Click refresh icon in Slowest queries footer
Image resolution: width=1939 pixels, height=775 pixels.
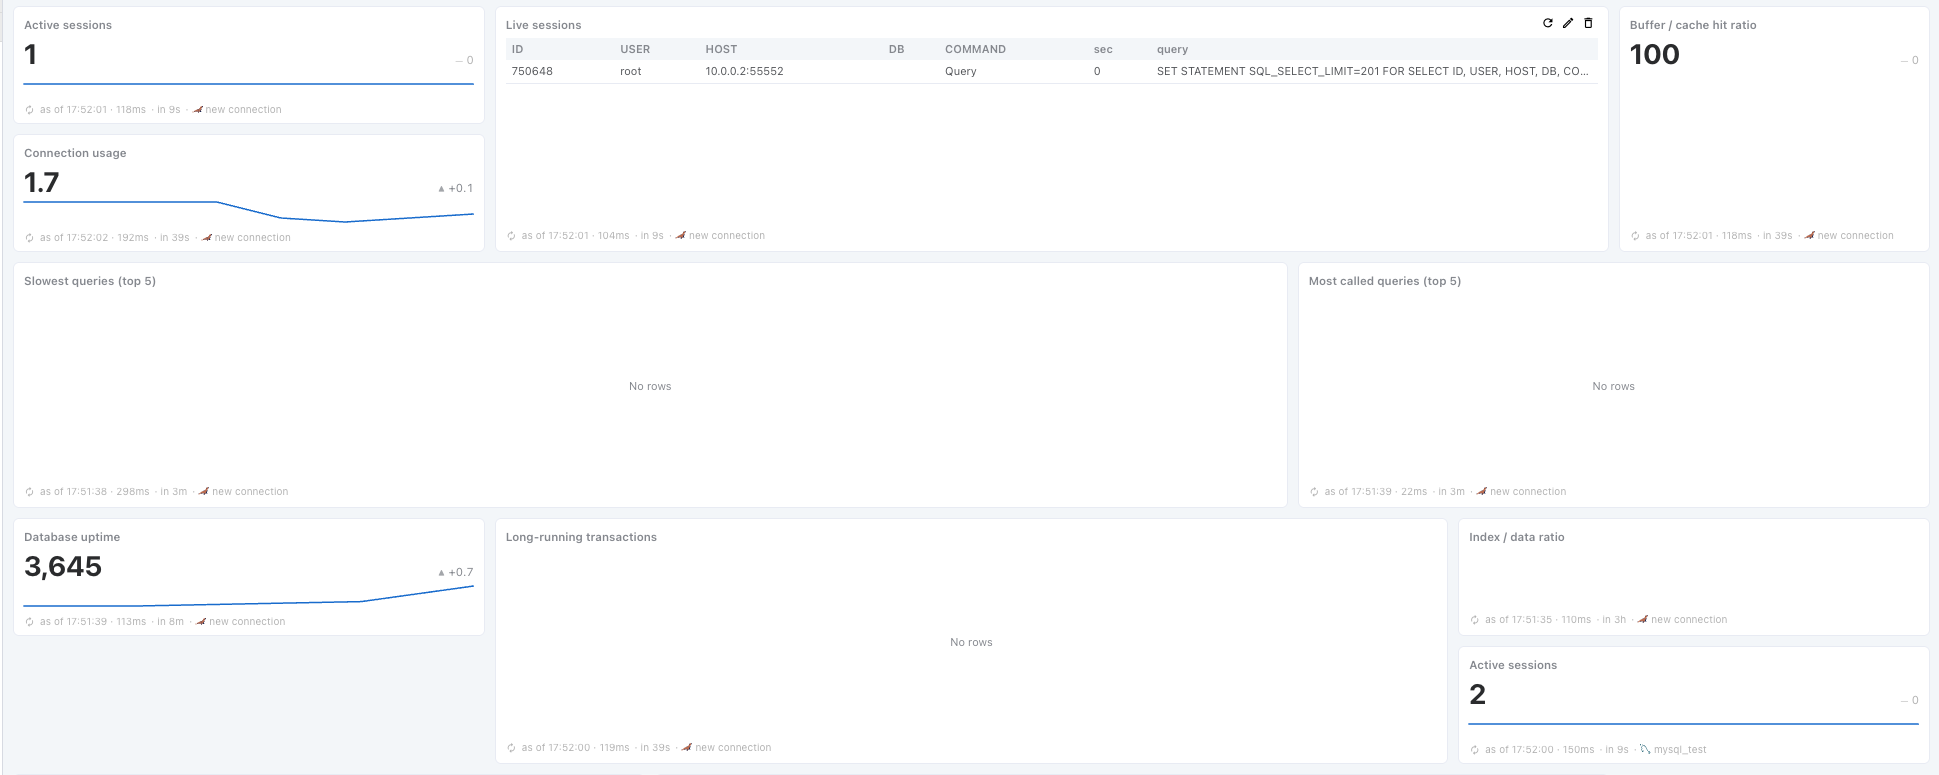click(x=30, y=492)
